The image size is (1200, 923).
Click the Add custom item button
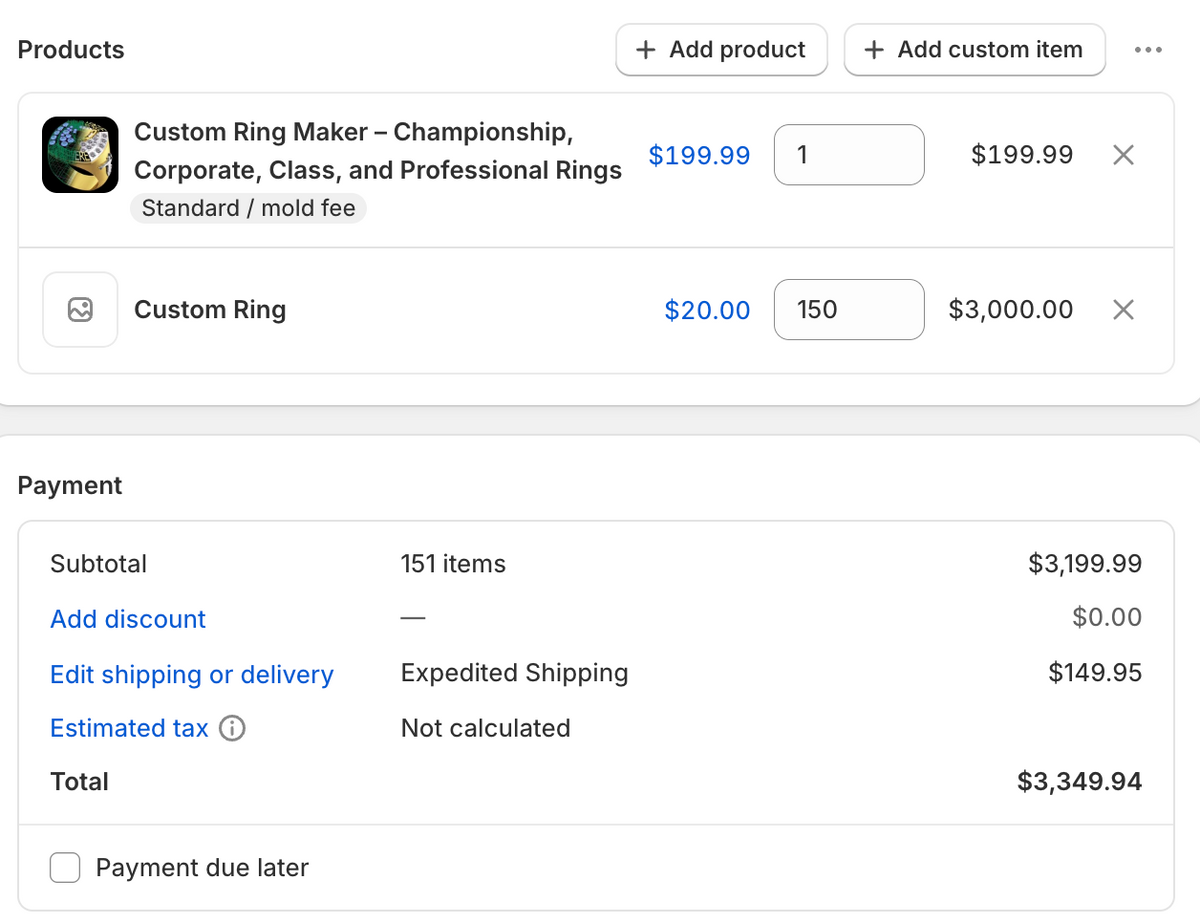tap(974, 50)
